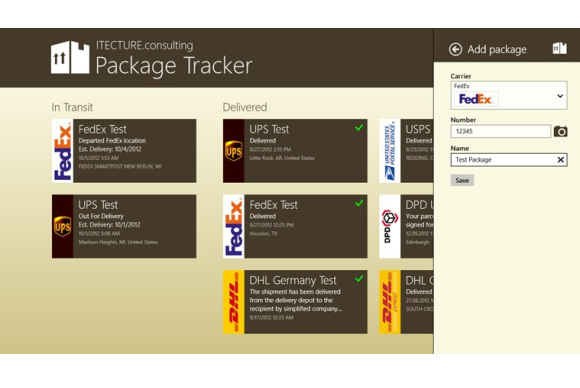Focus the tracking Number input field
Viewport: 580px width, 388px height.
coord(500,131)
